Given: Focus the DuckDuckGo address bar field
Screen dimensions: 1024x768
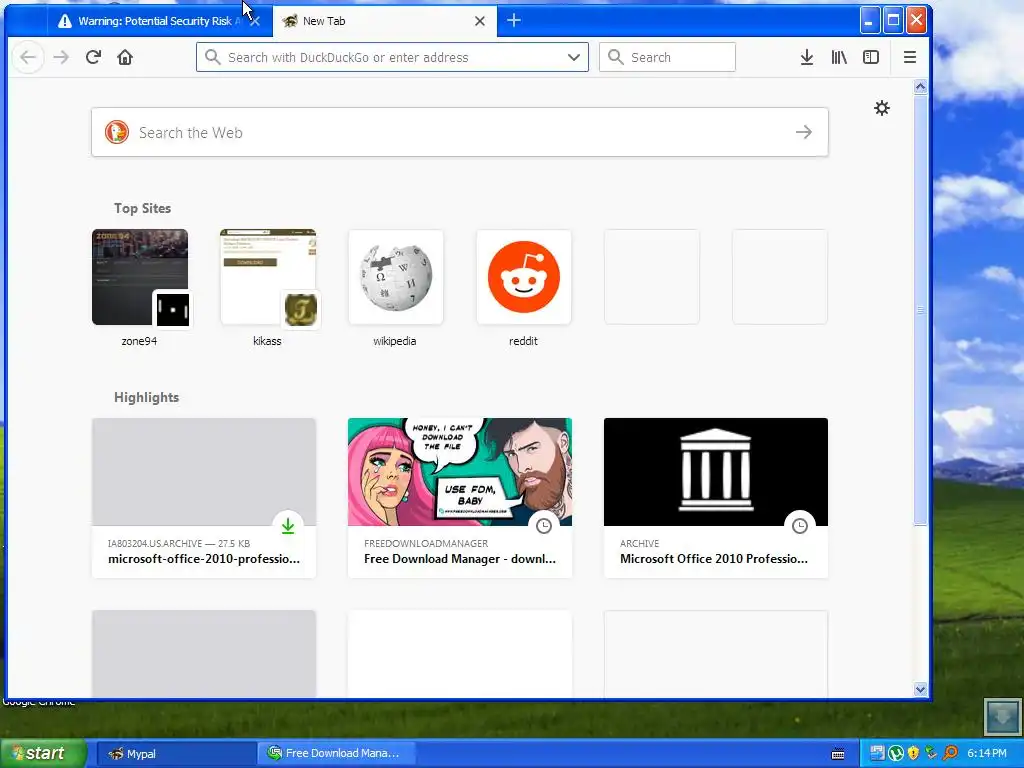Looking at the screenshot, I should pos(392,57).
